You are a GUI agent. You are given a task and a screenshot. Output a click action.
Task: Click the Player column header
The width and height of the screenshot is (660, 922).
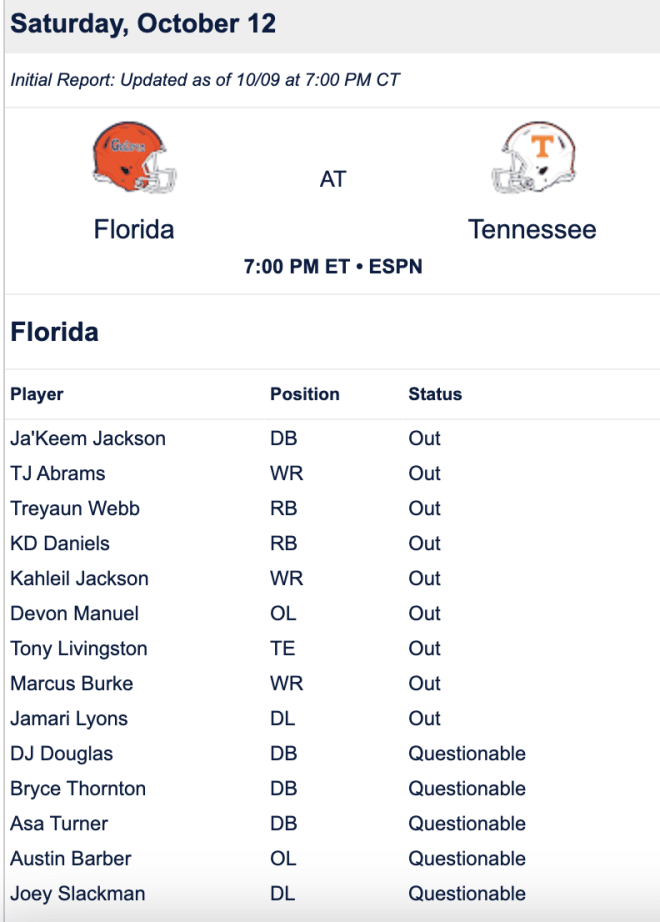coord(36,394)
